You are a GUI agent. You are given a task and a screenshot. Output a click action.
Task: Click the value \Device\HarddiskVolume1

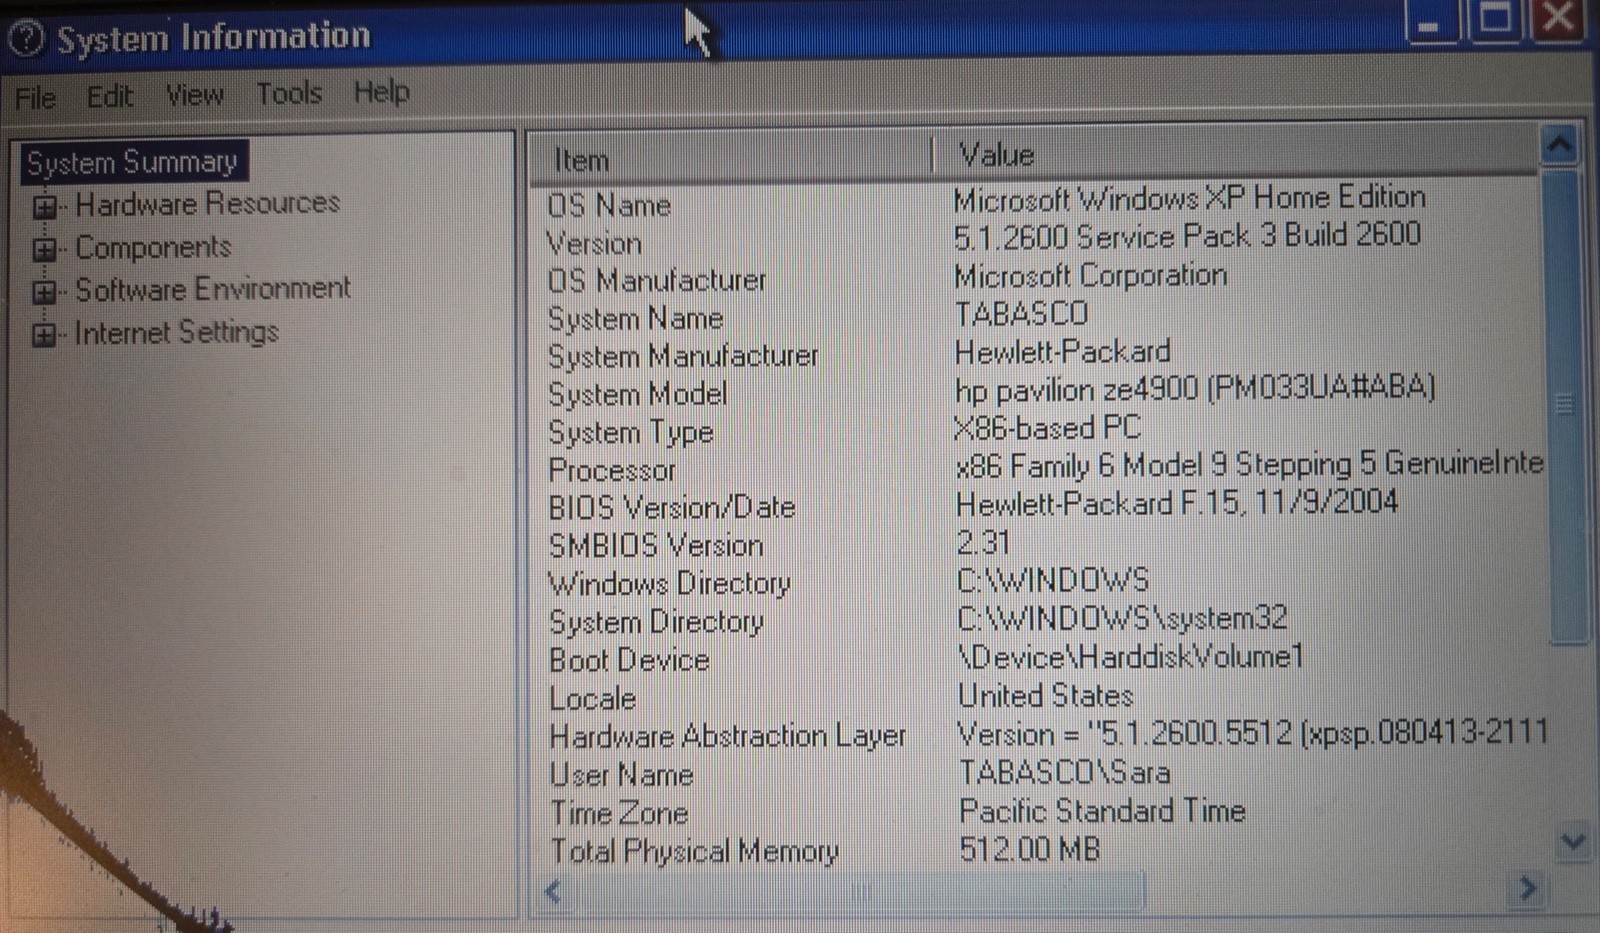[x=1131, y=657]
